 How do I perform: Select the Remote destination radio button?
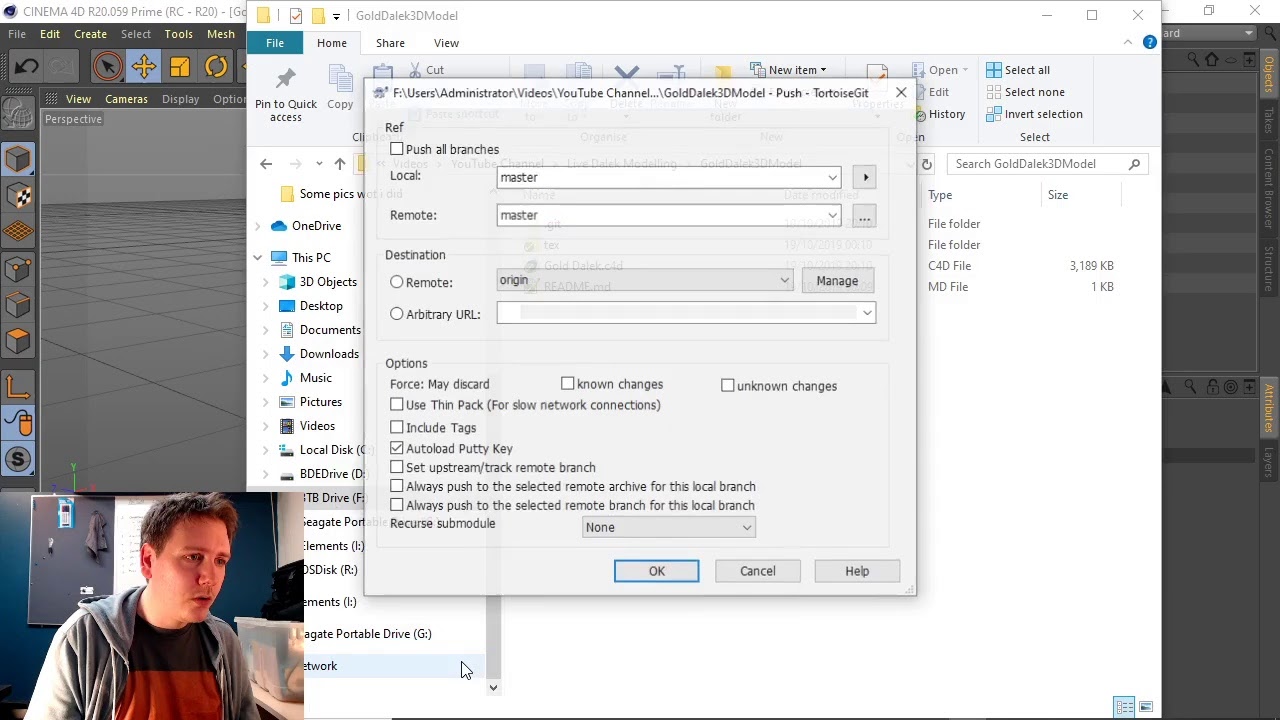coord(397,282)
